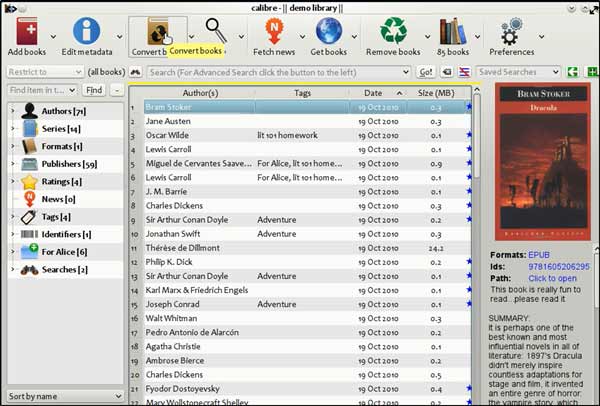Open Advanced Search binoculars icon
The image size is (600, 406).
[x=136, y=72]
